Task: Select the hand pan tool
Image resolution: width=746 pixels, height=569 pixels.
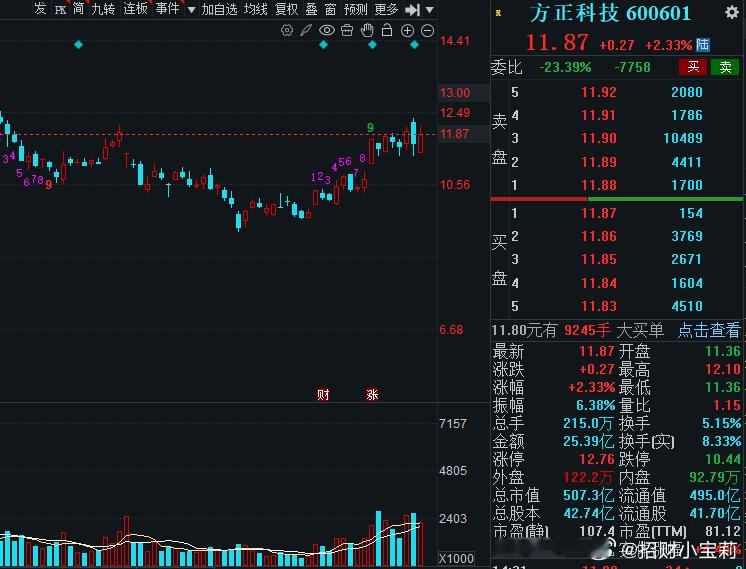Action: pos(367,30)
